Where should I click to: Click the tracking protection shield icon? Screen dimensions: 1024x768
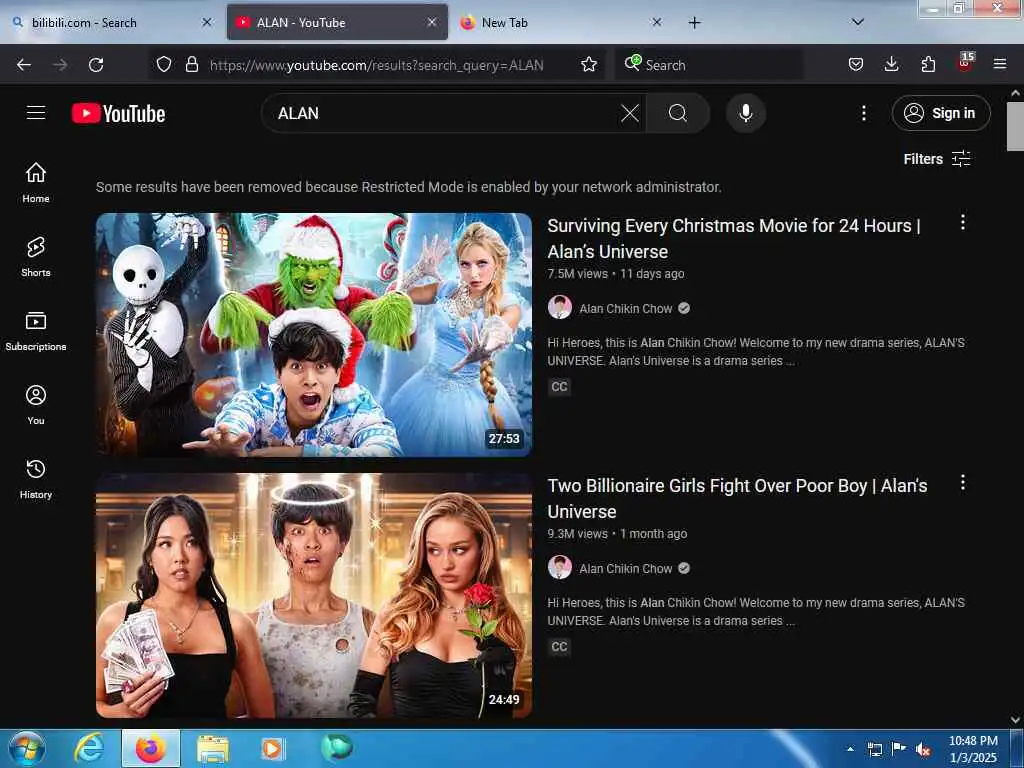(x=164, y=65)
